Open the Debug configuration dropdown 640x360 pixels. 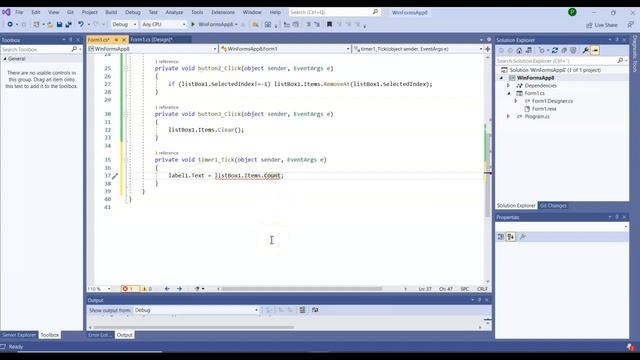(124, 24)
